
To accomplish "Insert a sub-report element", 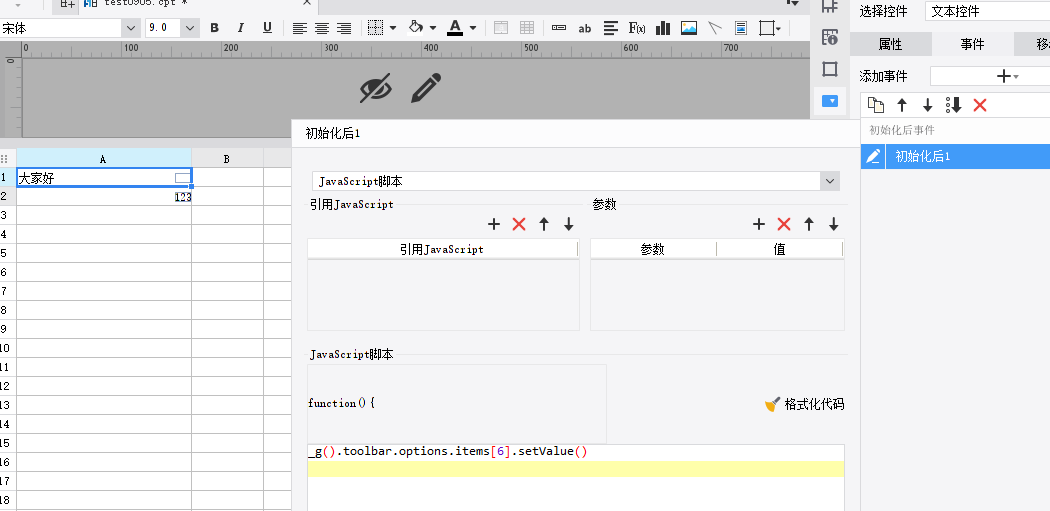I will click(x=741, y=28).
